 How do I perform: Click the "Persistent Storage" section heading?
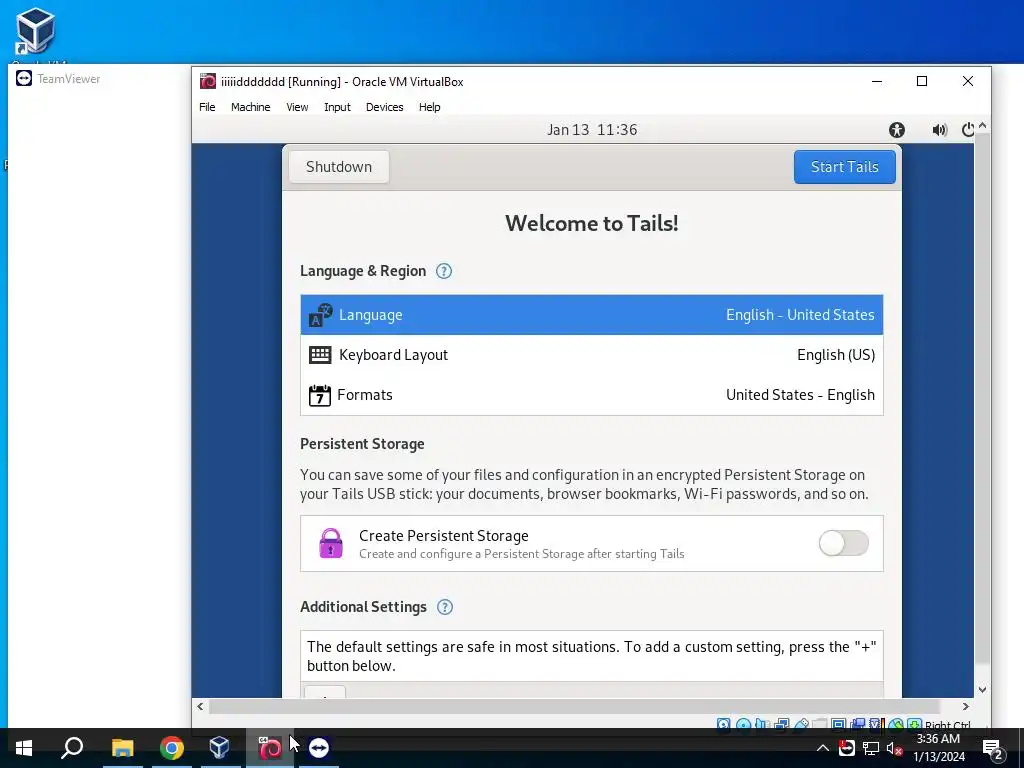click(x=362, y=444)
